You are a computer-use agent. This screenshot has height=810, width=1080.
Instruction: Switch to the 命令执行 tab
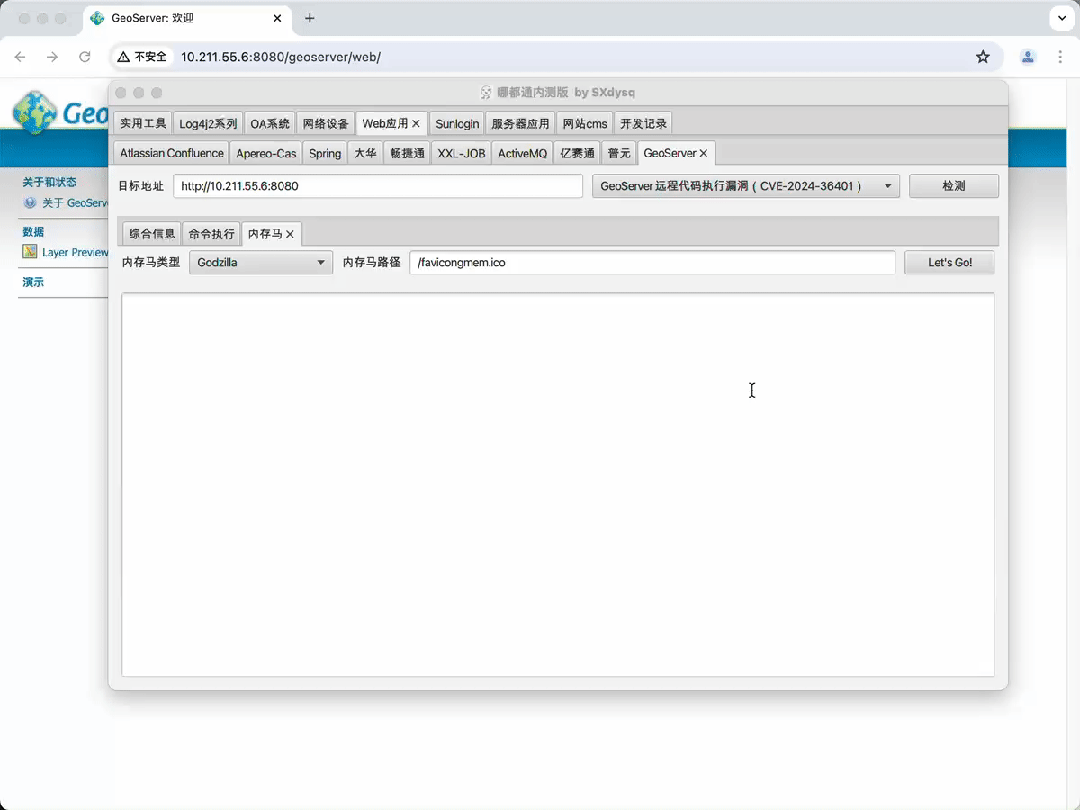pos(211,233)
